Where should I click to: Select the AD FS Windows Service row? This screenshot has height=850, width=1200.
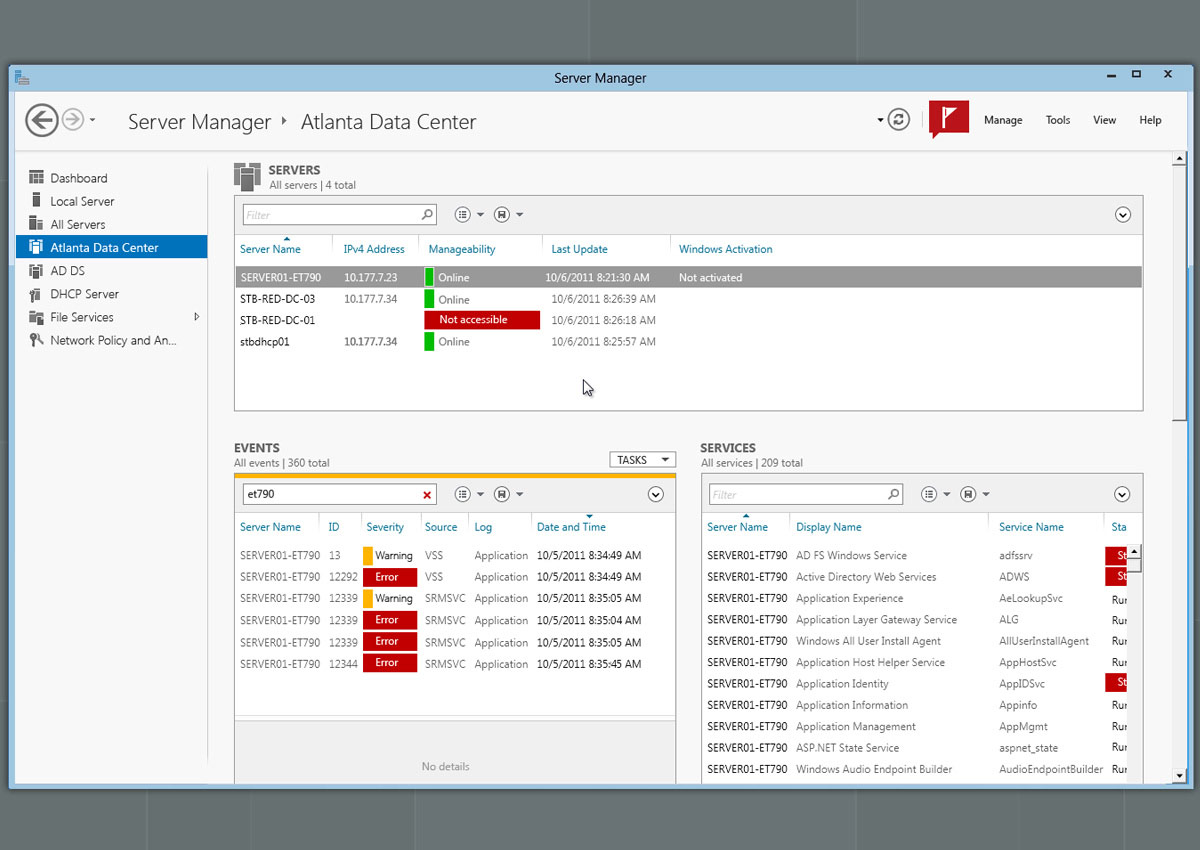(x=916, y=555)
